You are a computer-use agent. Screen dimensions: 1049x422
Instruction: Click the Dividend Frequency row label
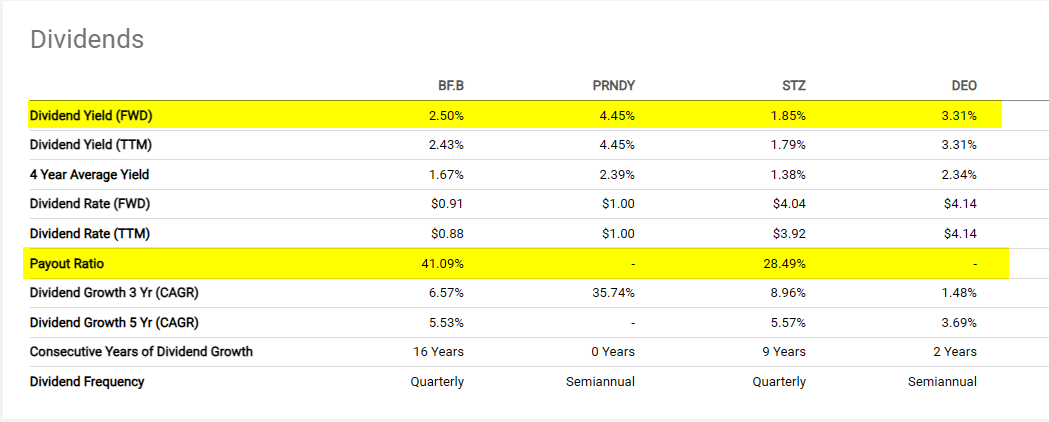(x=87, y=381)
